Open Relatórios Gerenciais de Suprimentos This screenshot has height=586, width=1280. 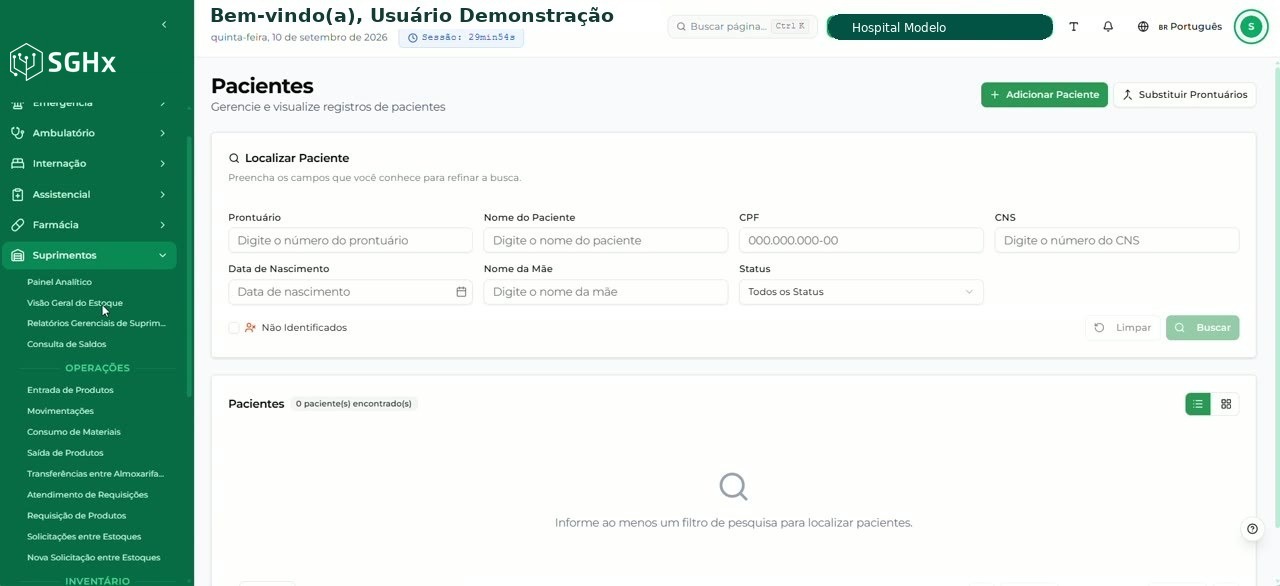(x=96, y=323)
